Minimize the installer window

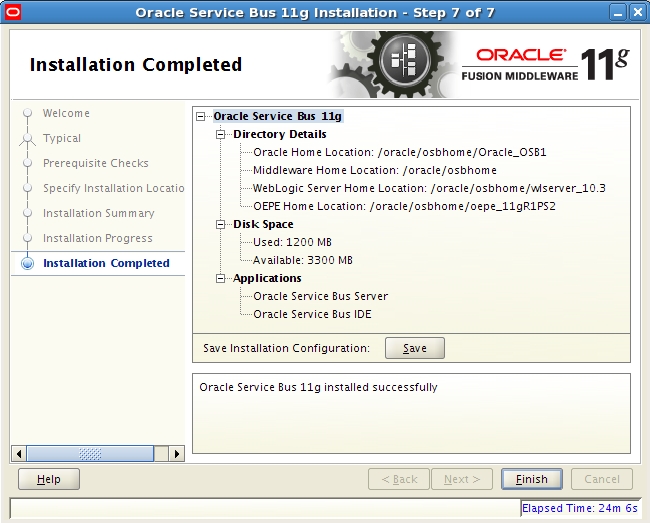click(x=618, y=12)
